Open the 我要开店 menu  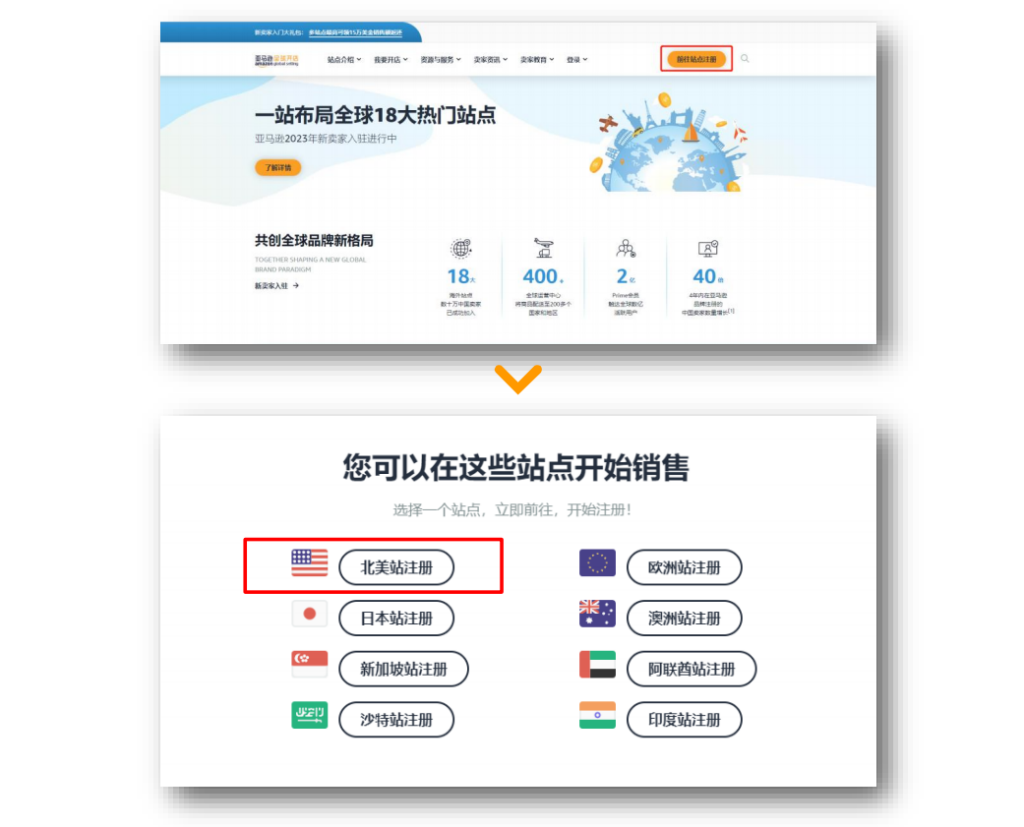click(390, 60)
